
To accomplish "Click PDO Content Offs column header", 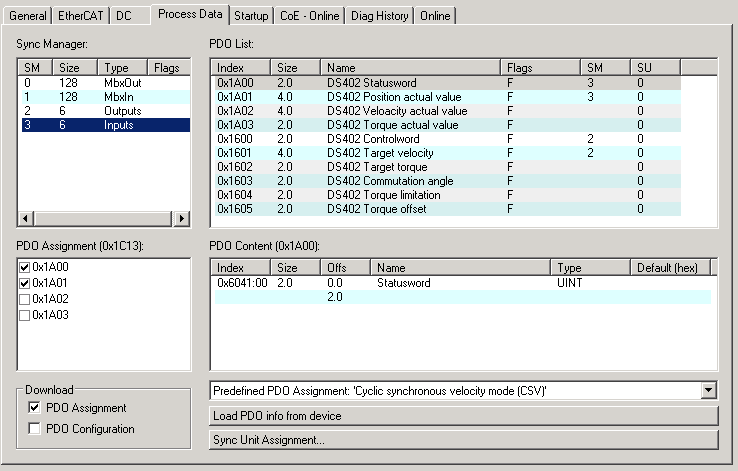I will [345, 268].
